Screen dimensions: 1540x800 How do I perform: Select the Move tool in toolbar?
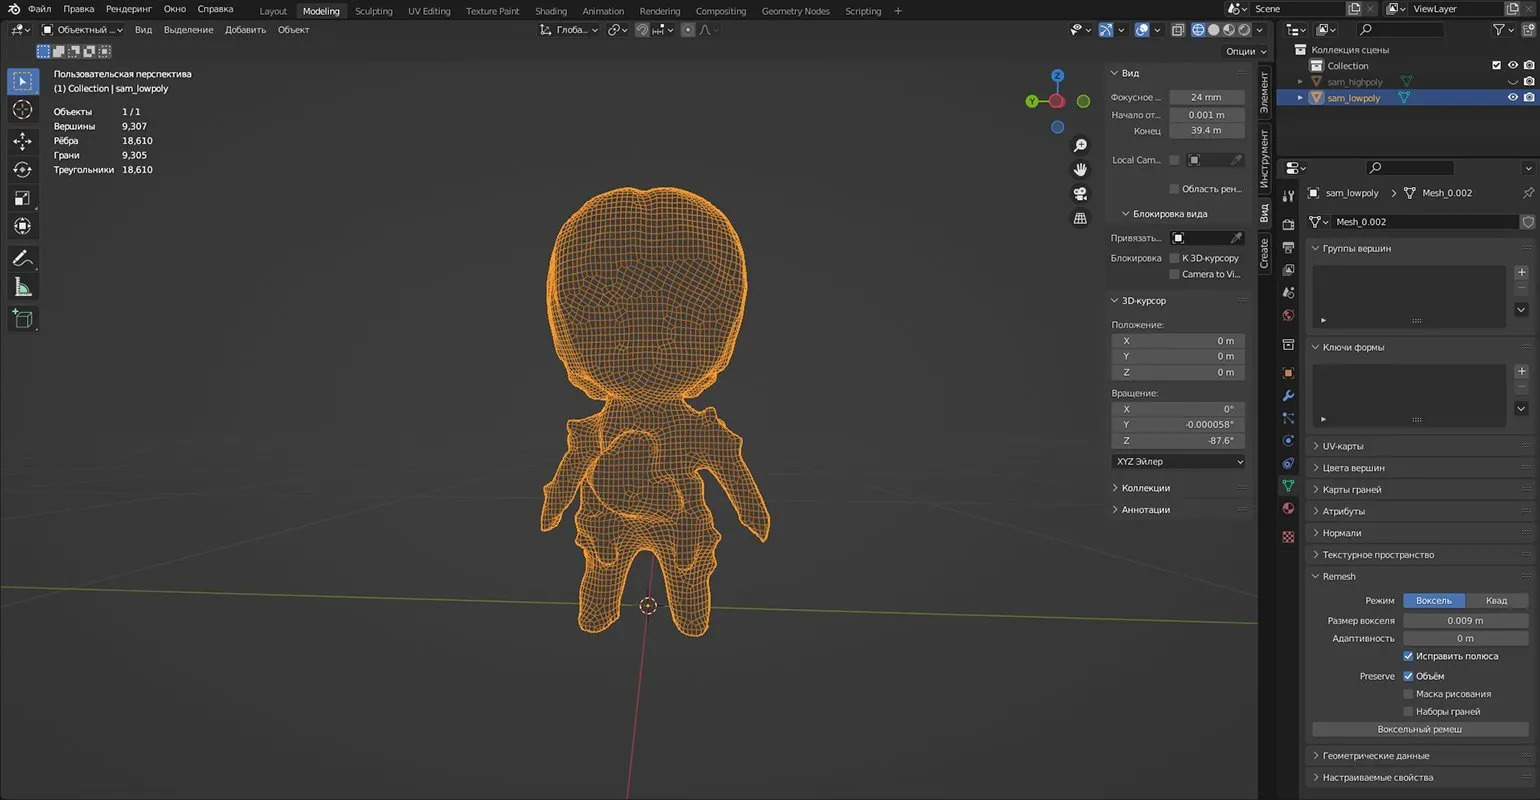[x=22, y=142]
